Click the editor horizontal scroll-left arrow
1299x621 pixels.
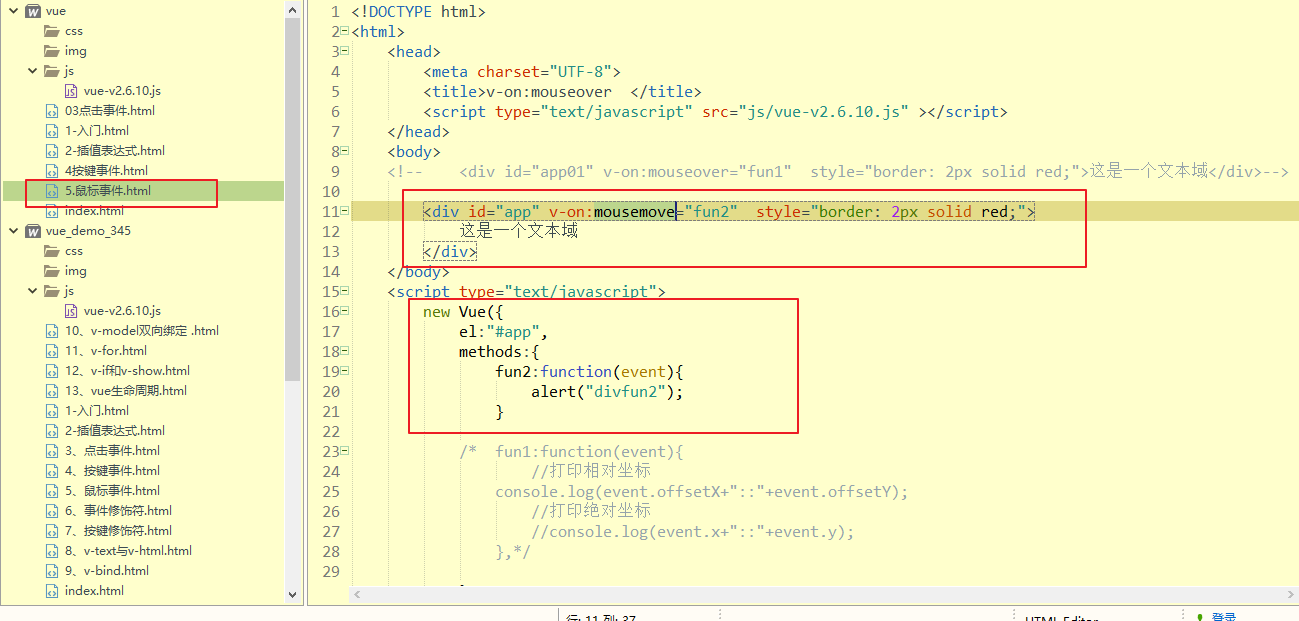[357, 595]
